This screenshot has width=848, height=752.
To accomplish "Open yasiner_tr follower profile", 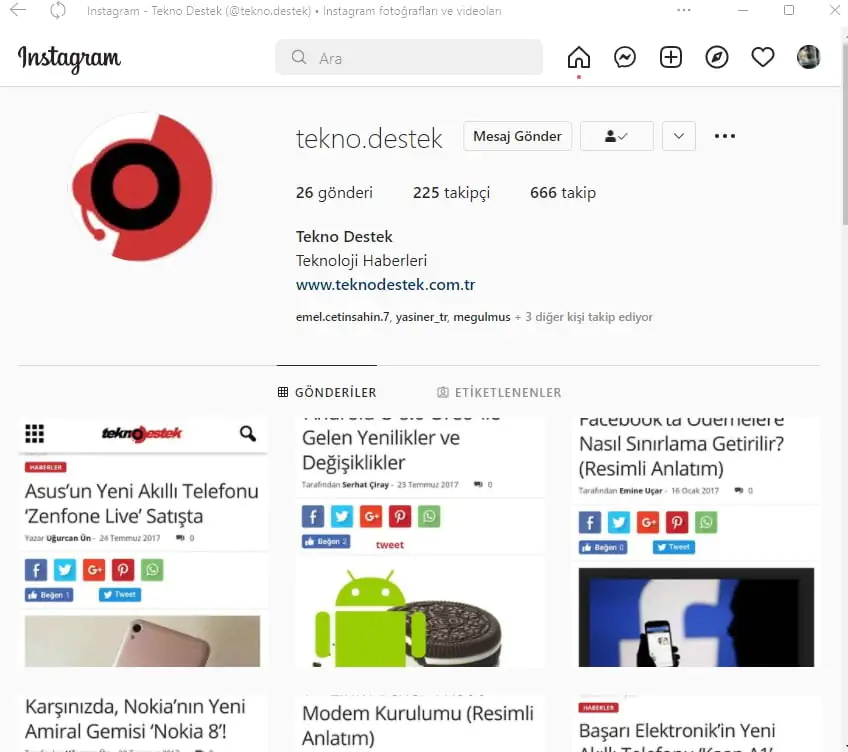I will click(x=421, y=317).
